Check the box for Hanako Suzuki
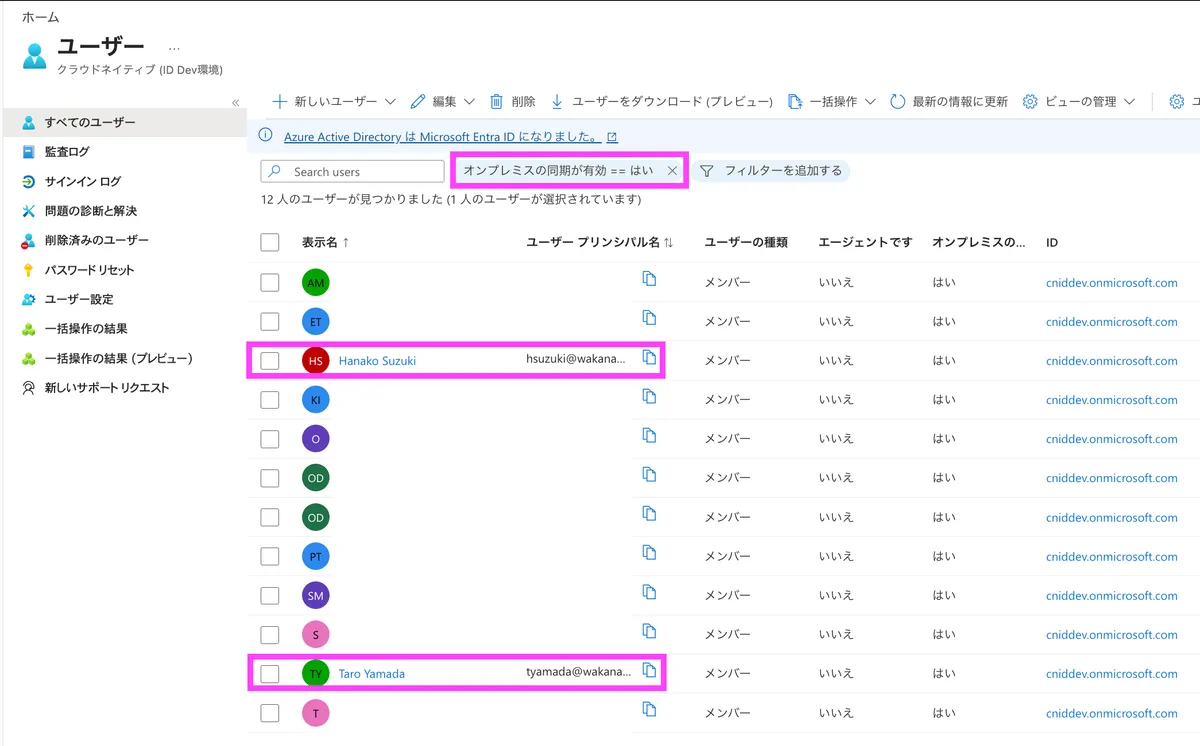This screenshot has height=746, width=1200. tap(270, 361)
